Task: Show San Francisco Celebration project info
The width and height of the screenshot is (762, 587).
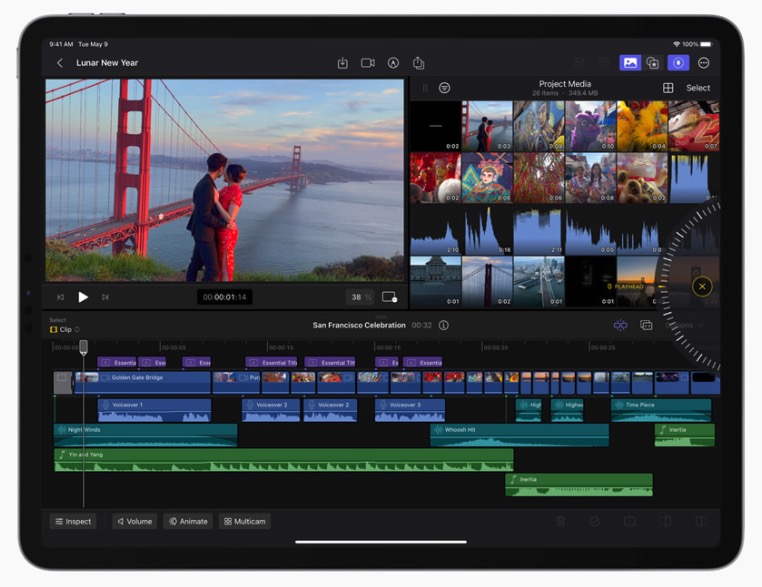Action: (x=444, y=325)
